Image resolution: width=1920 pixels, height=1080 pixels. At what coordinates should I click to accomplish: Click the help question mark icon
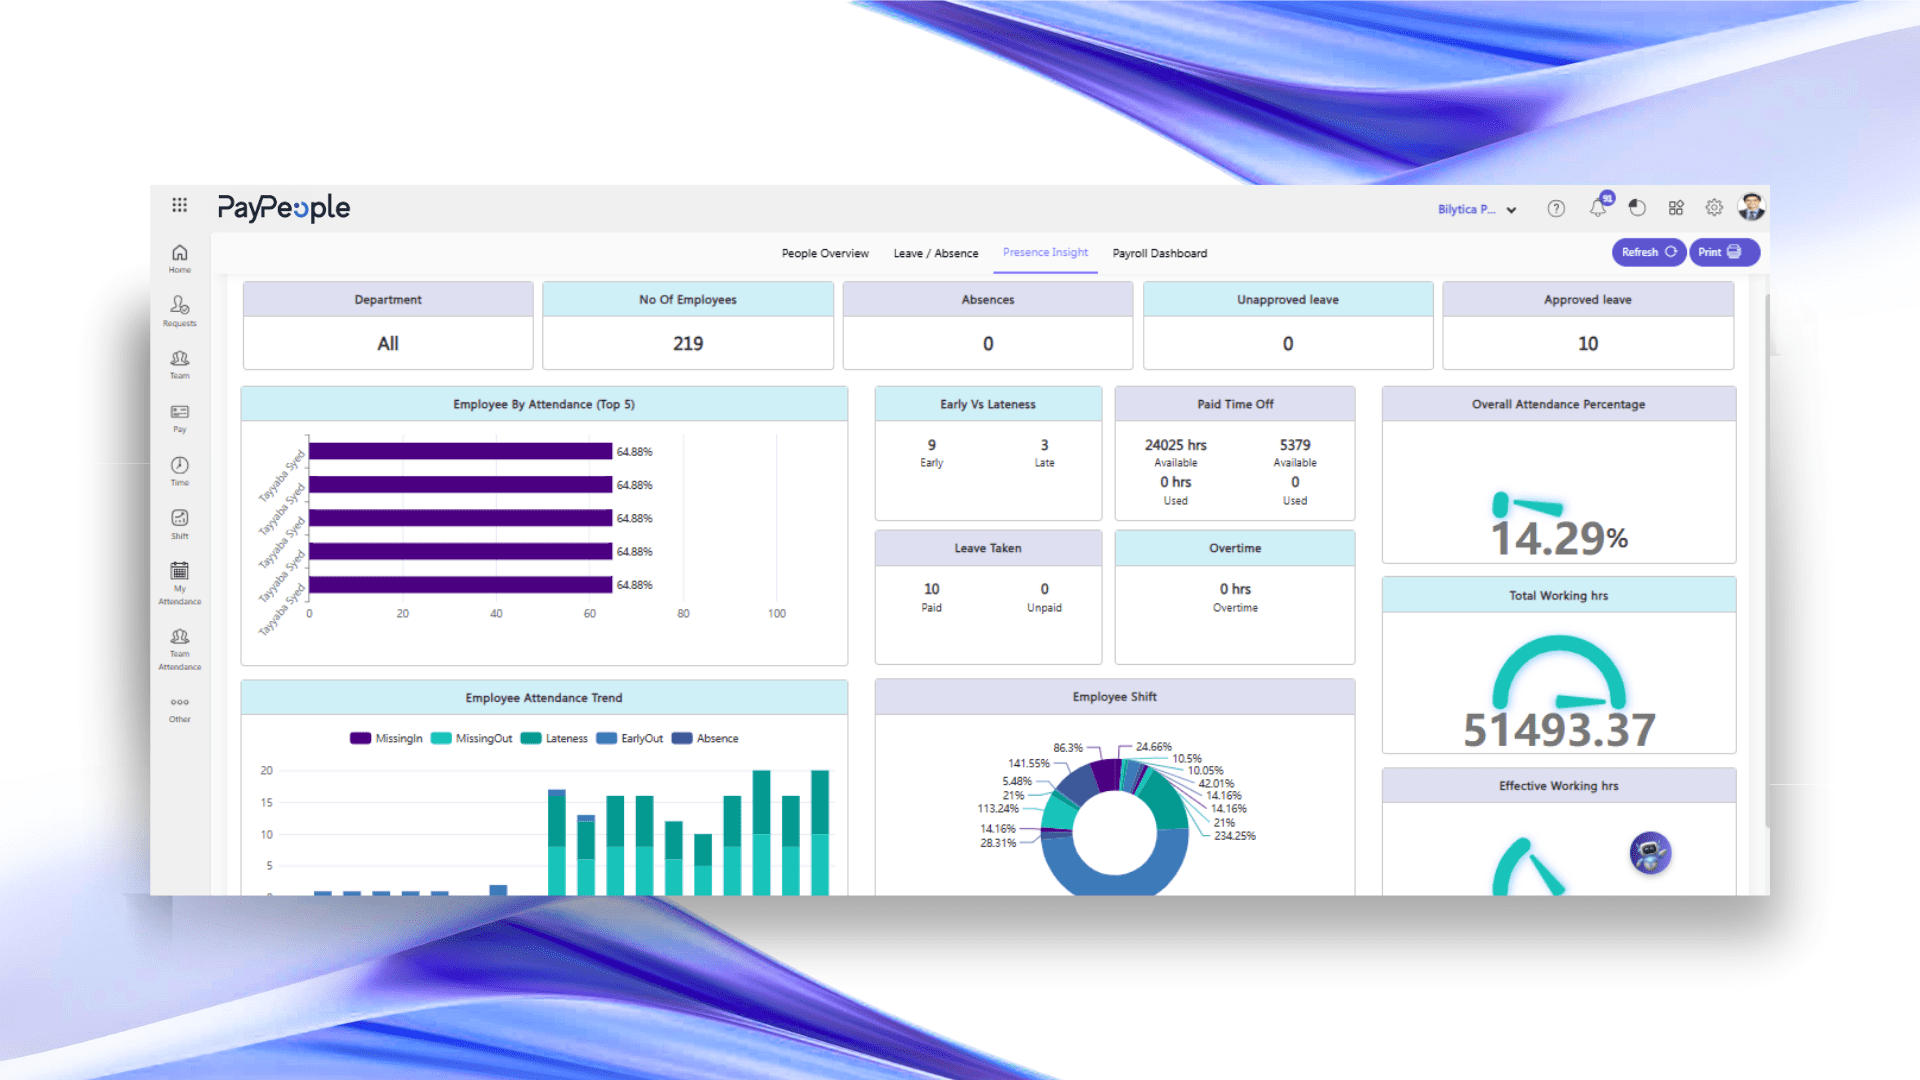click(x=1556, y=208)
